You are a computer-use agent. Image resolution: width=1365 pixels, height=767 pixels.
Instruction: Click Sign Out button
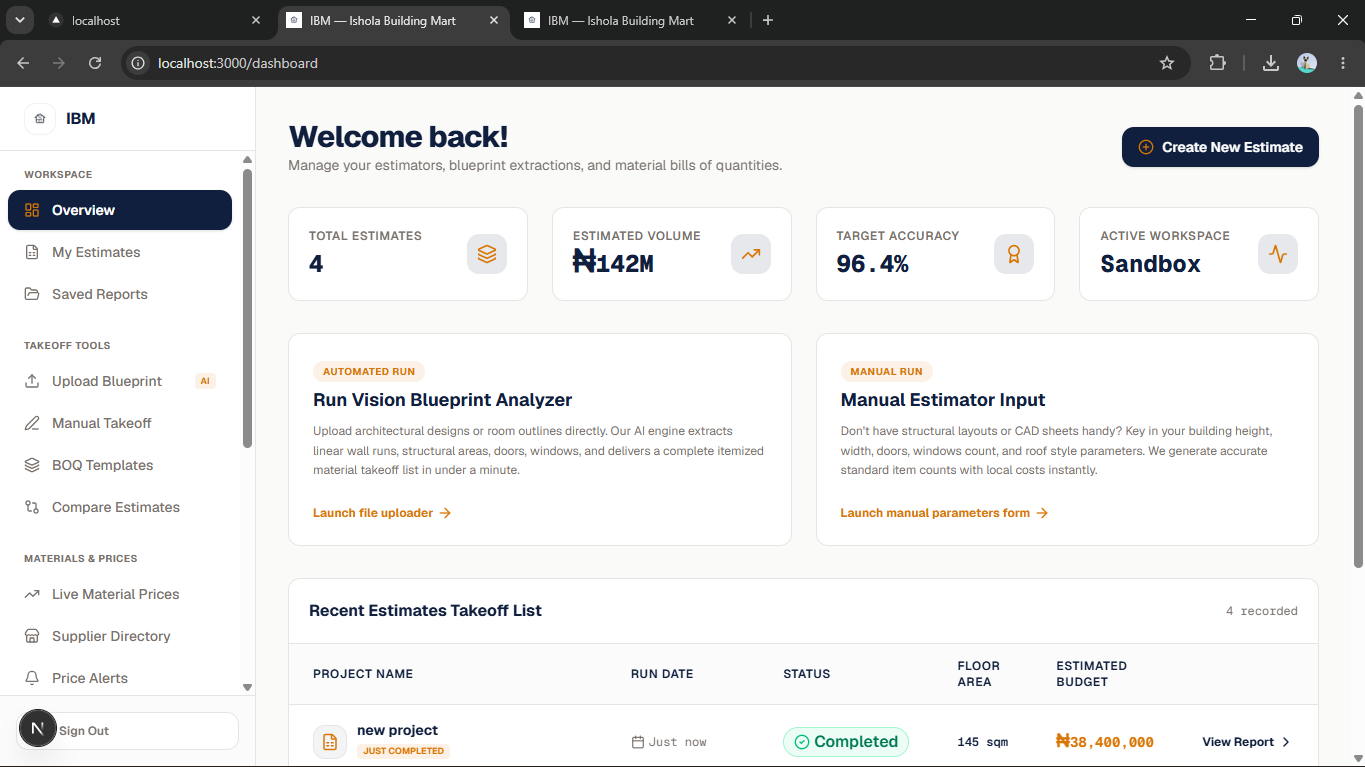[x=128, y=731]
